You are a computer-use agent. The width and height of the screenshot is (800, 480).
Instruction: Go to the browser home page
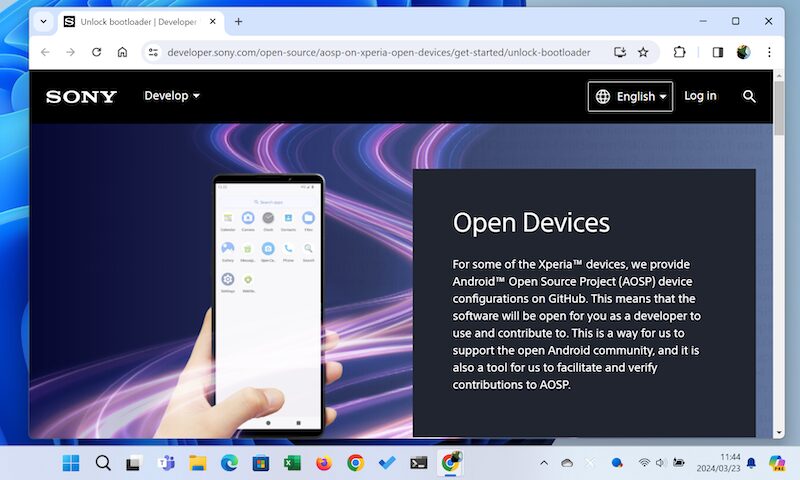(122, 52)
